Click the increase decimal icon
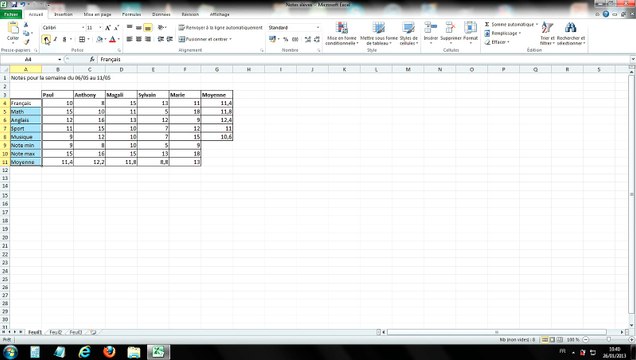 (x=308, y=39)
